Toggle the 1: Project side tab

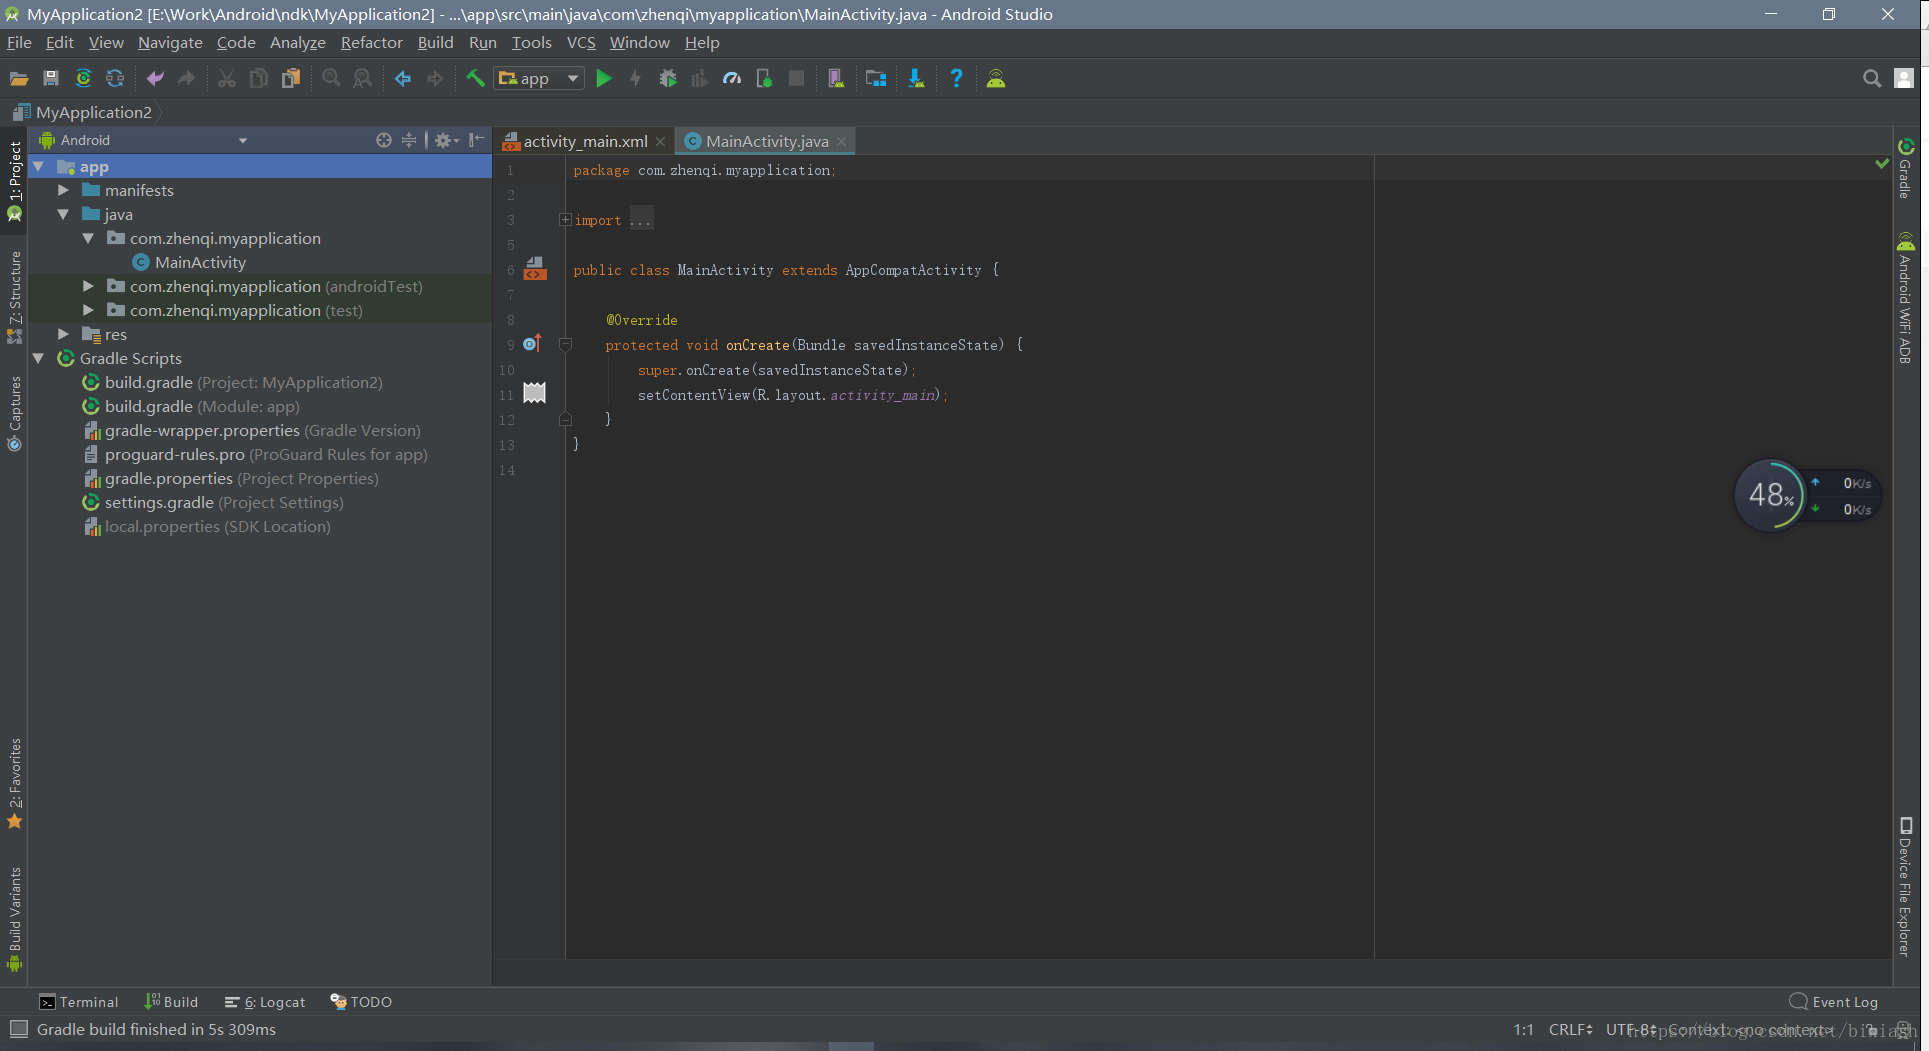click(14, 180)
